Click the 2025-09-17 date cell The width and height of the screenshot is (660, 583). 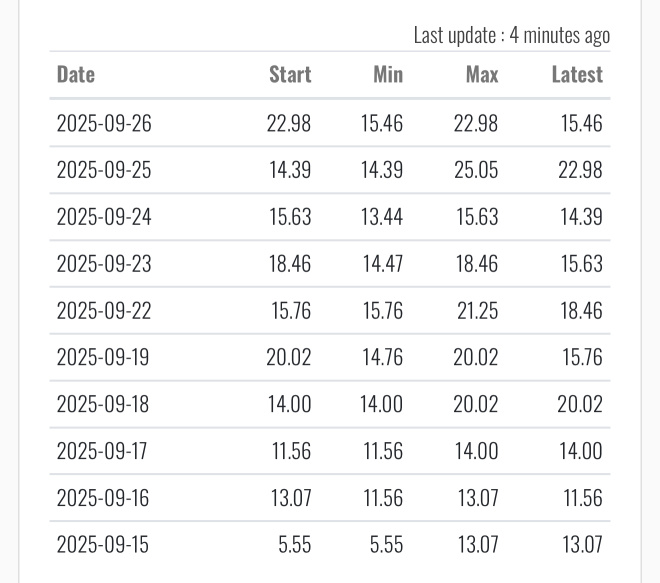pos(102,451)
